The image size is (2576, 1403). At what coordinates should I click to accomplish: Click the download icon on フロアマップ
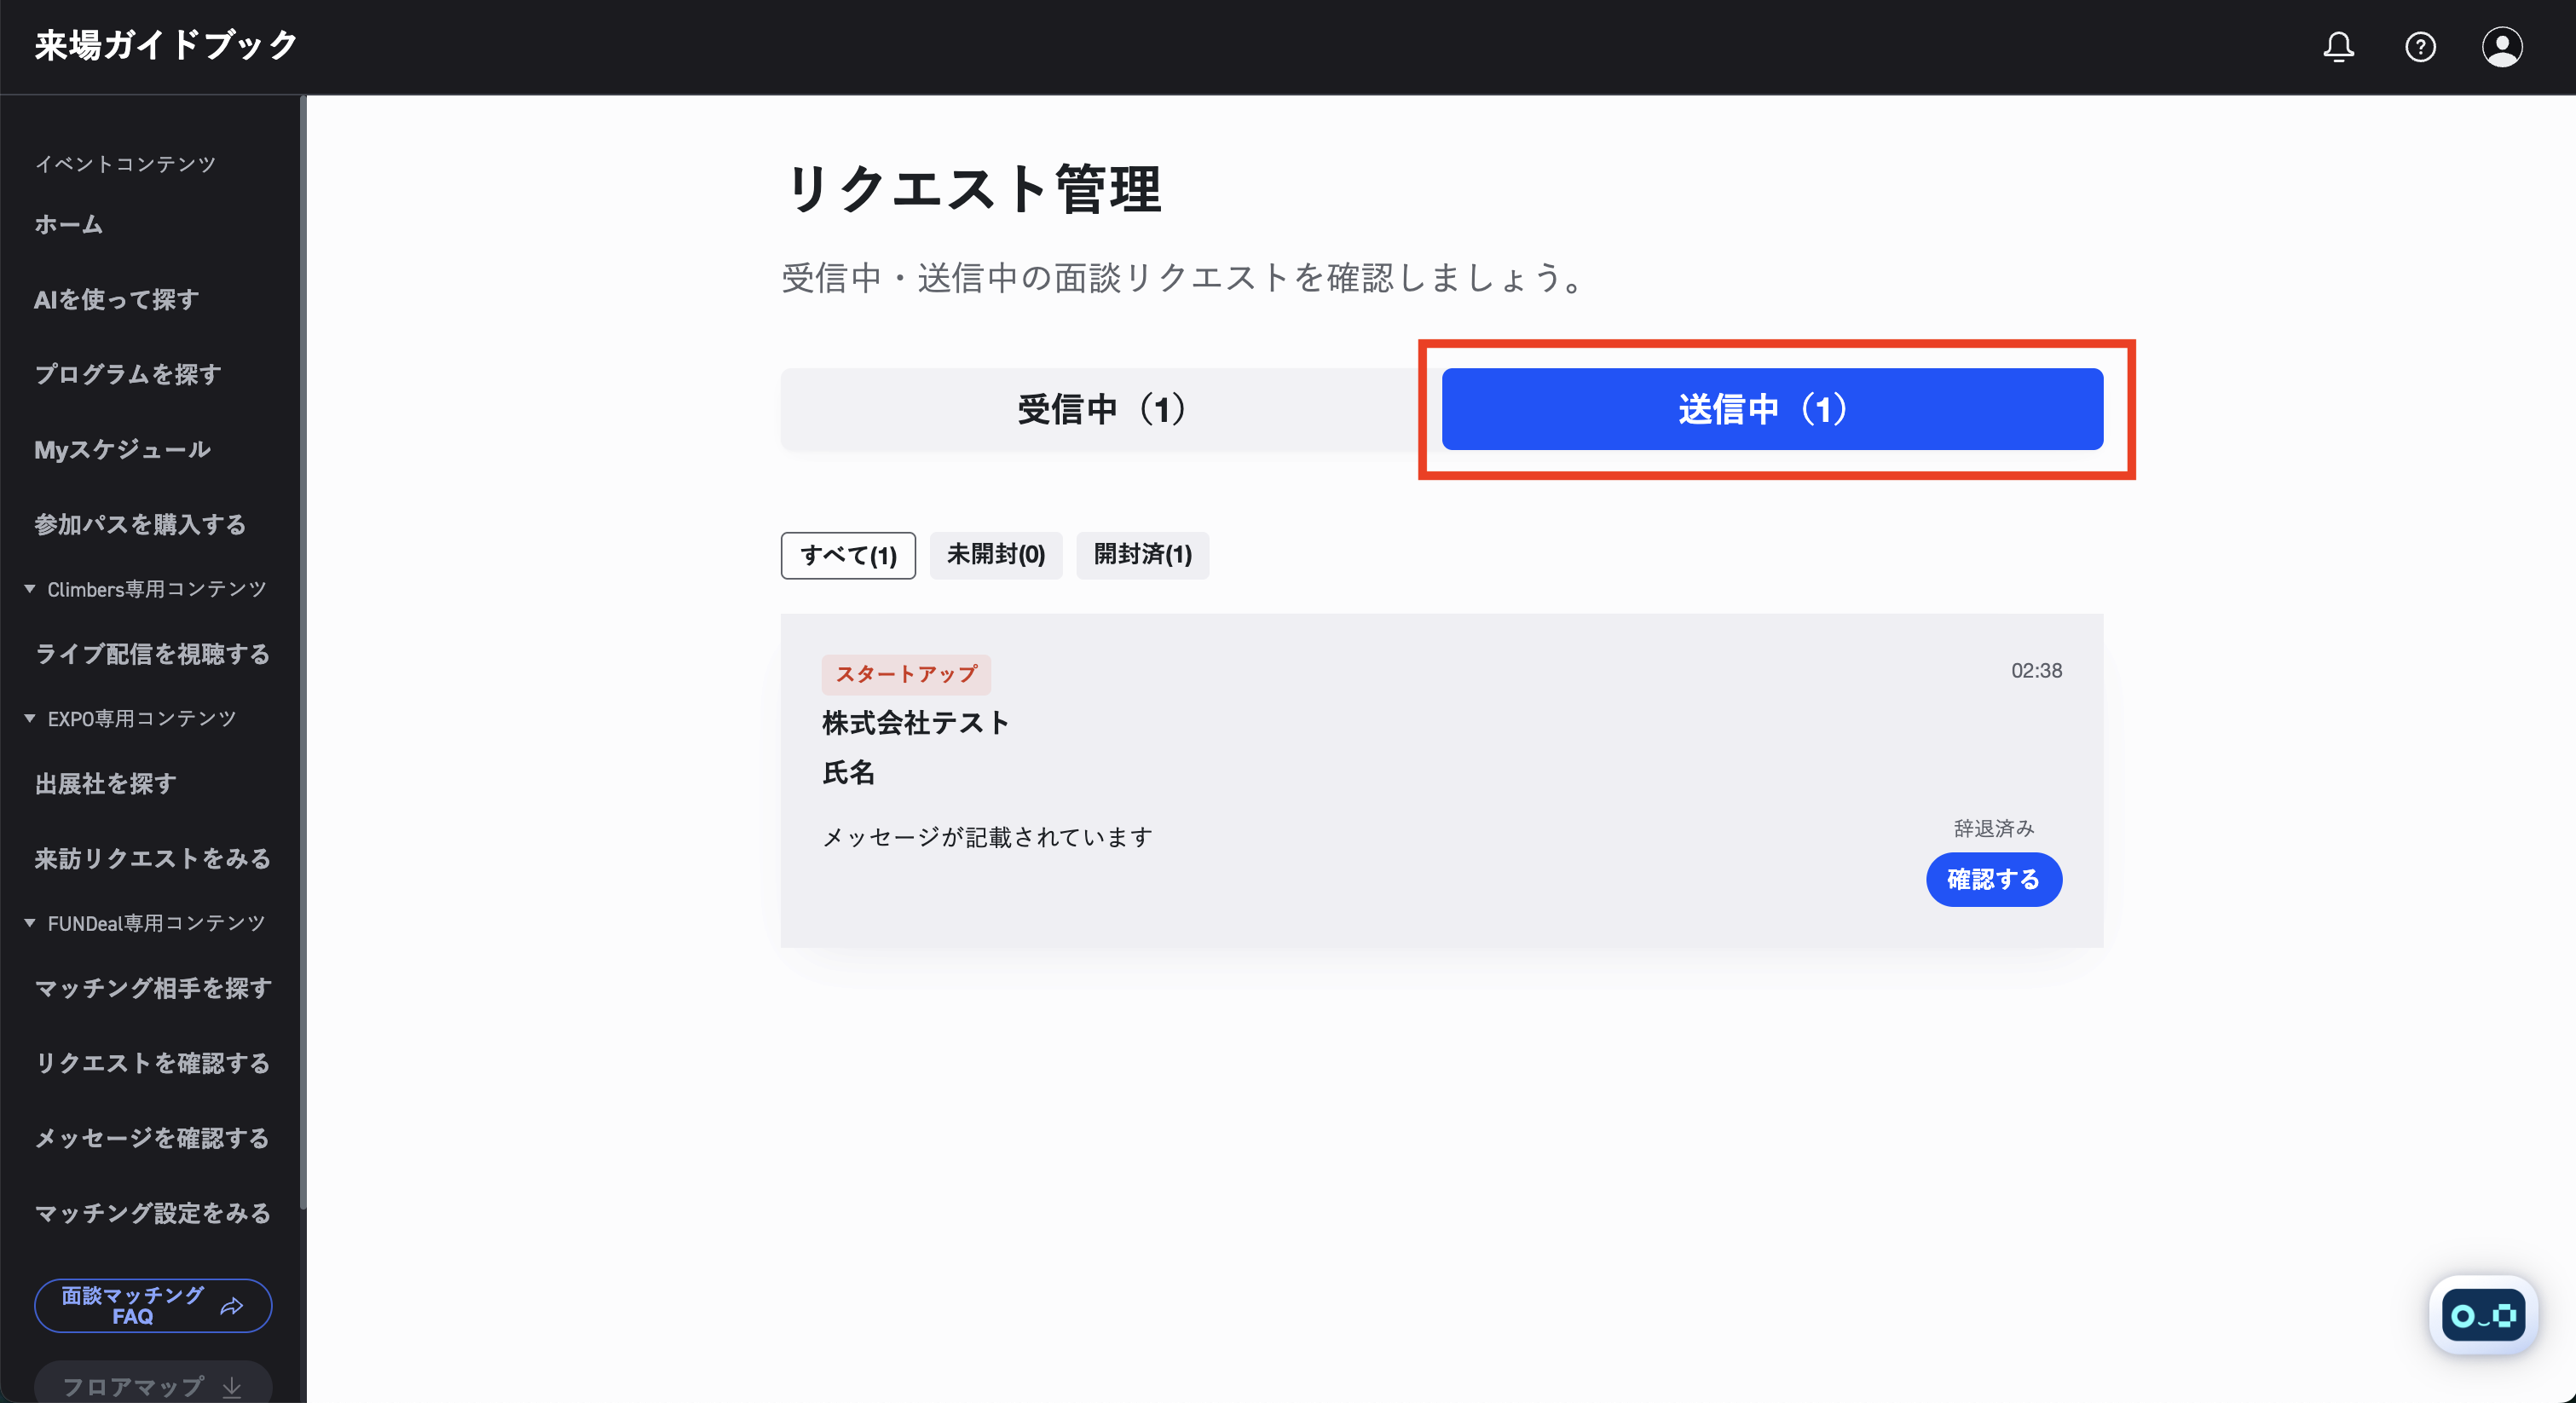[x=232, y=1387]
